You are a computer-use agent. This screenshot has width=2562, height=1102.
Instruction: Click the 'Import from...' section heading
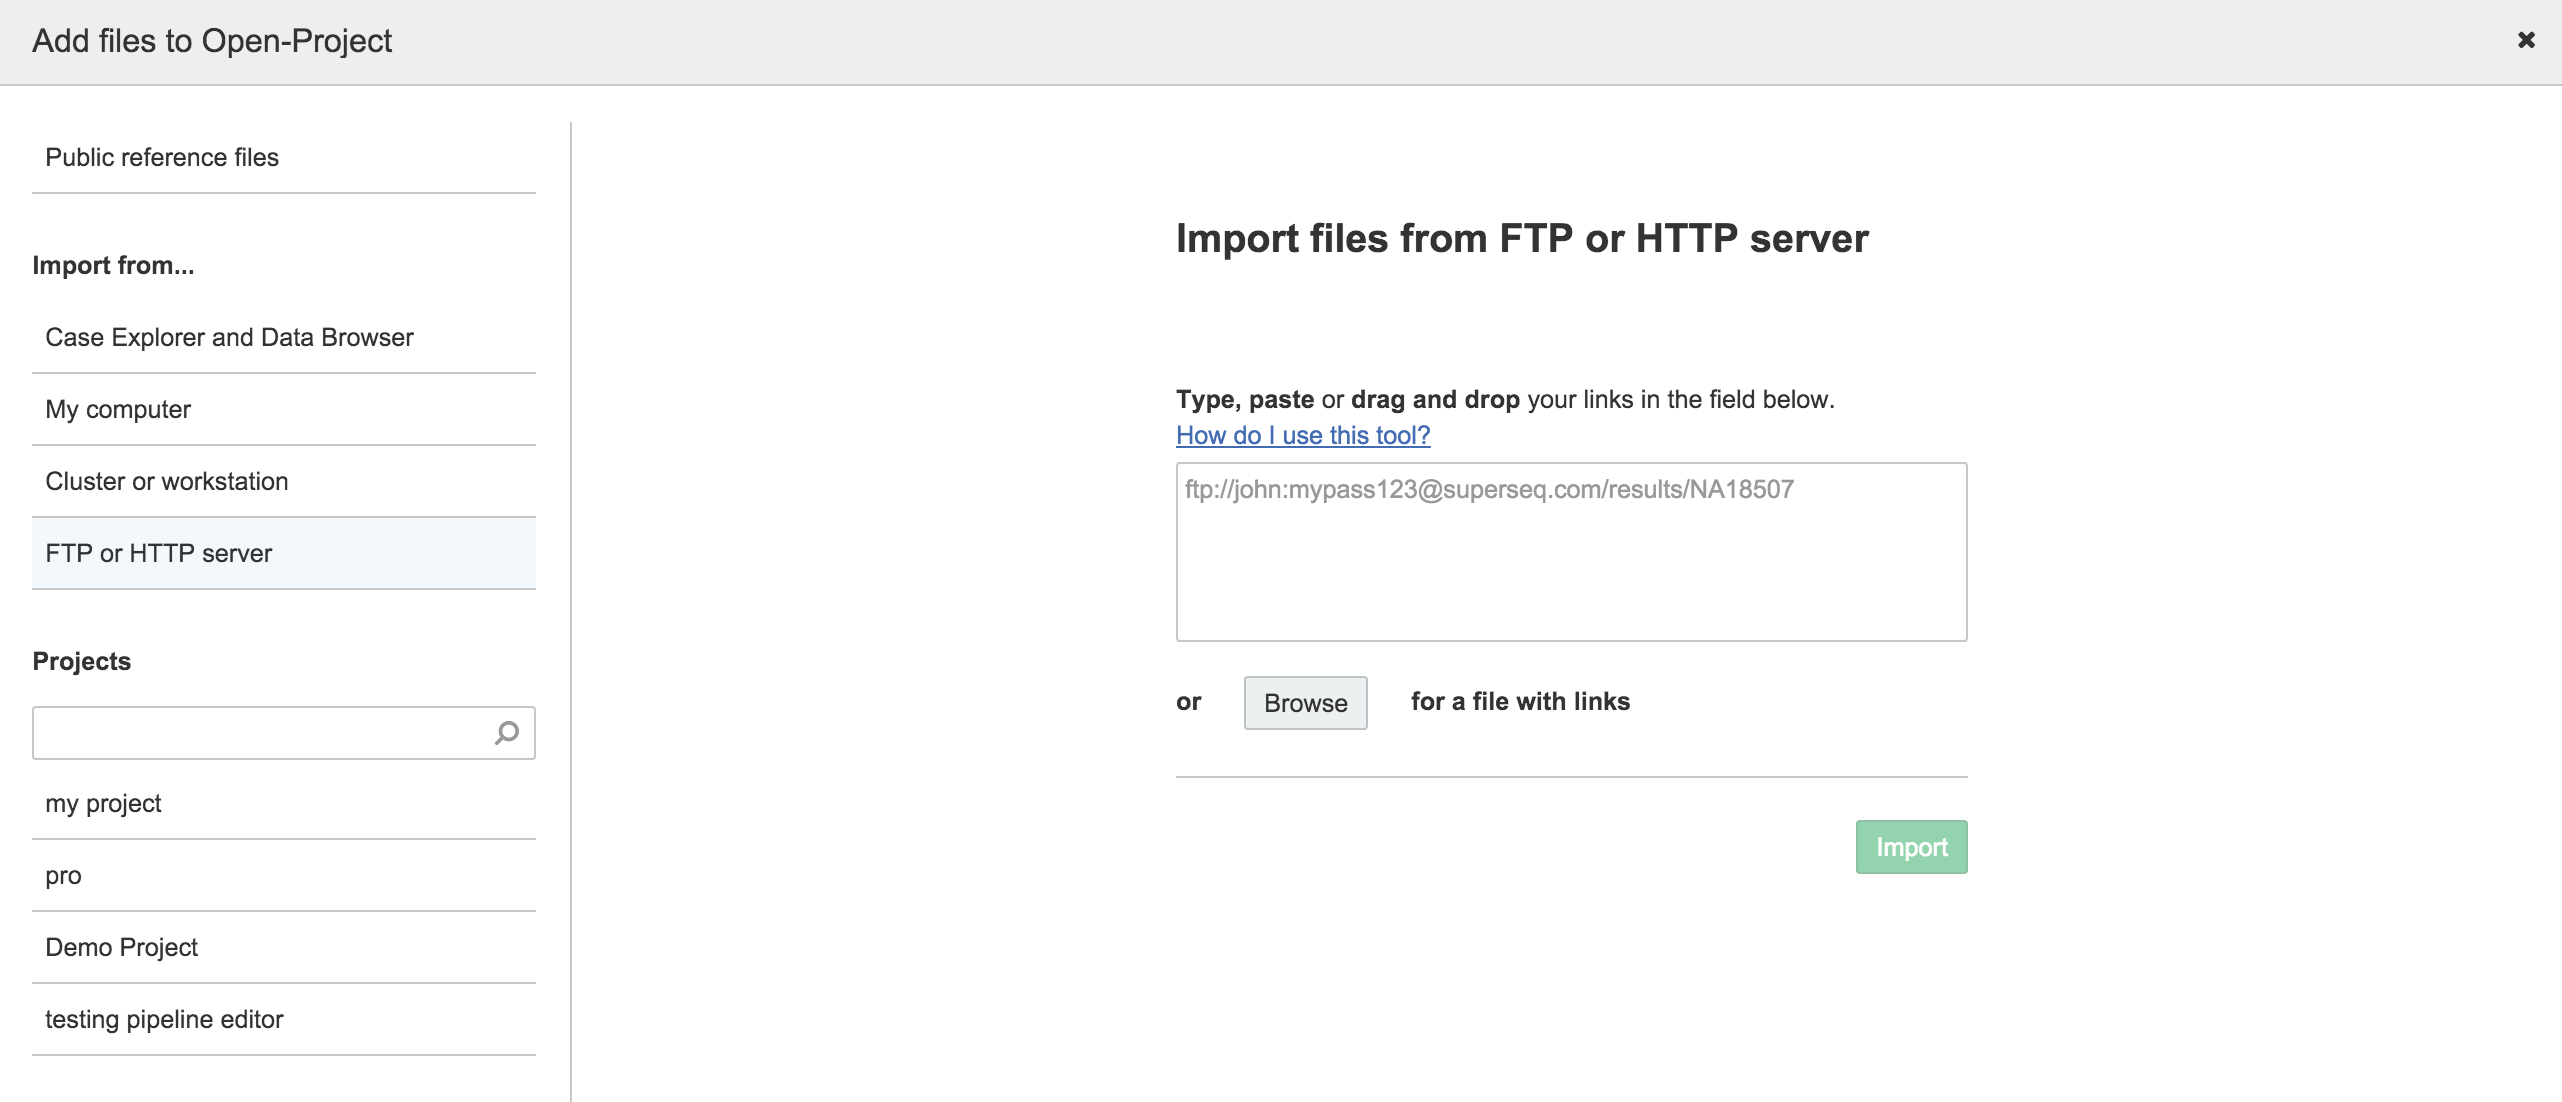[113, 265]
